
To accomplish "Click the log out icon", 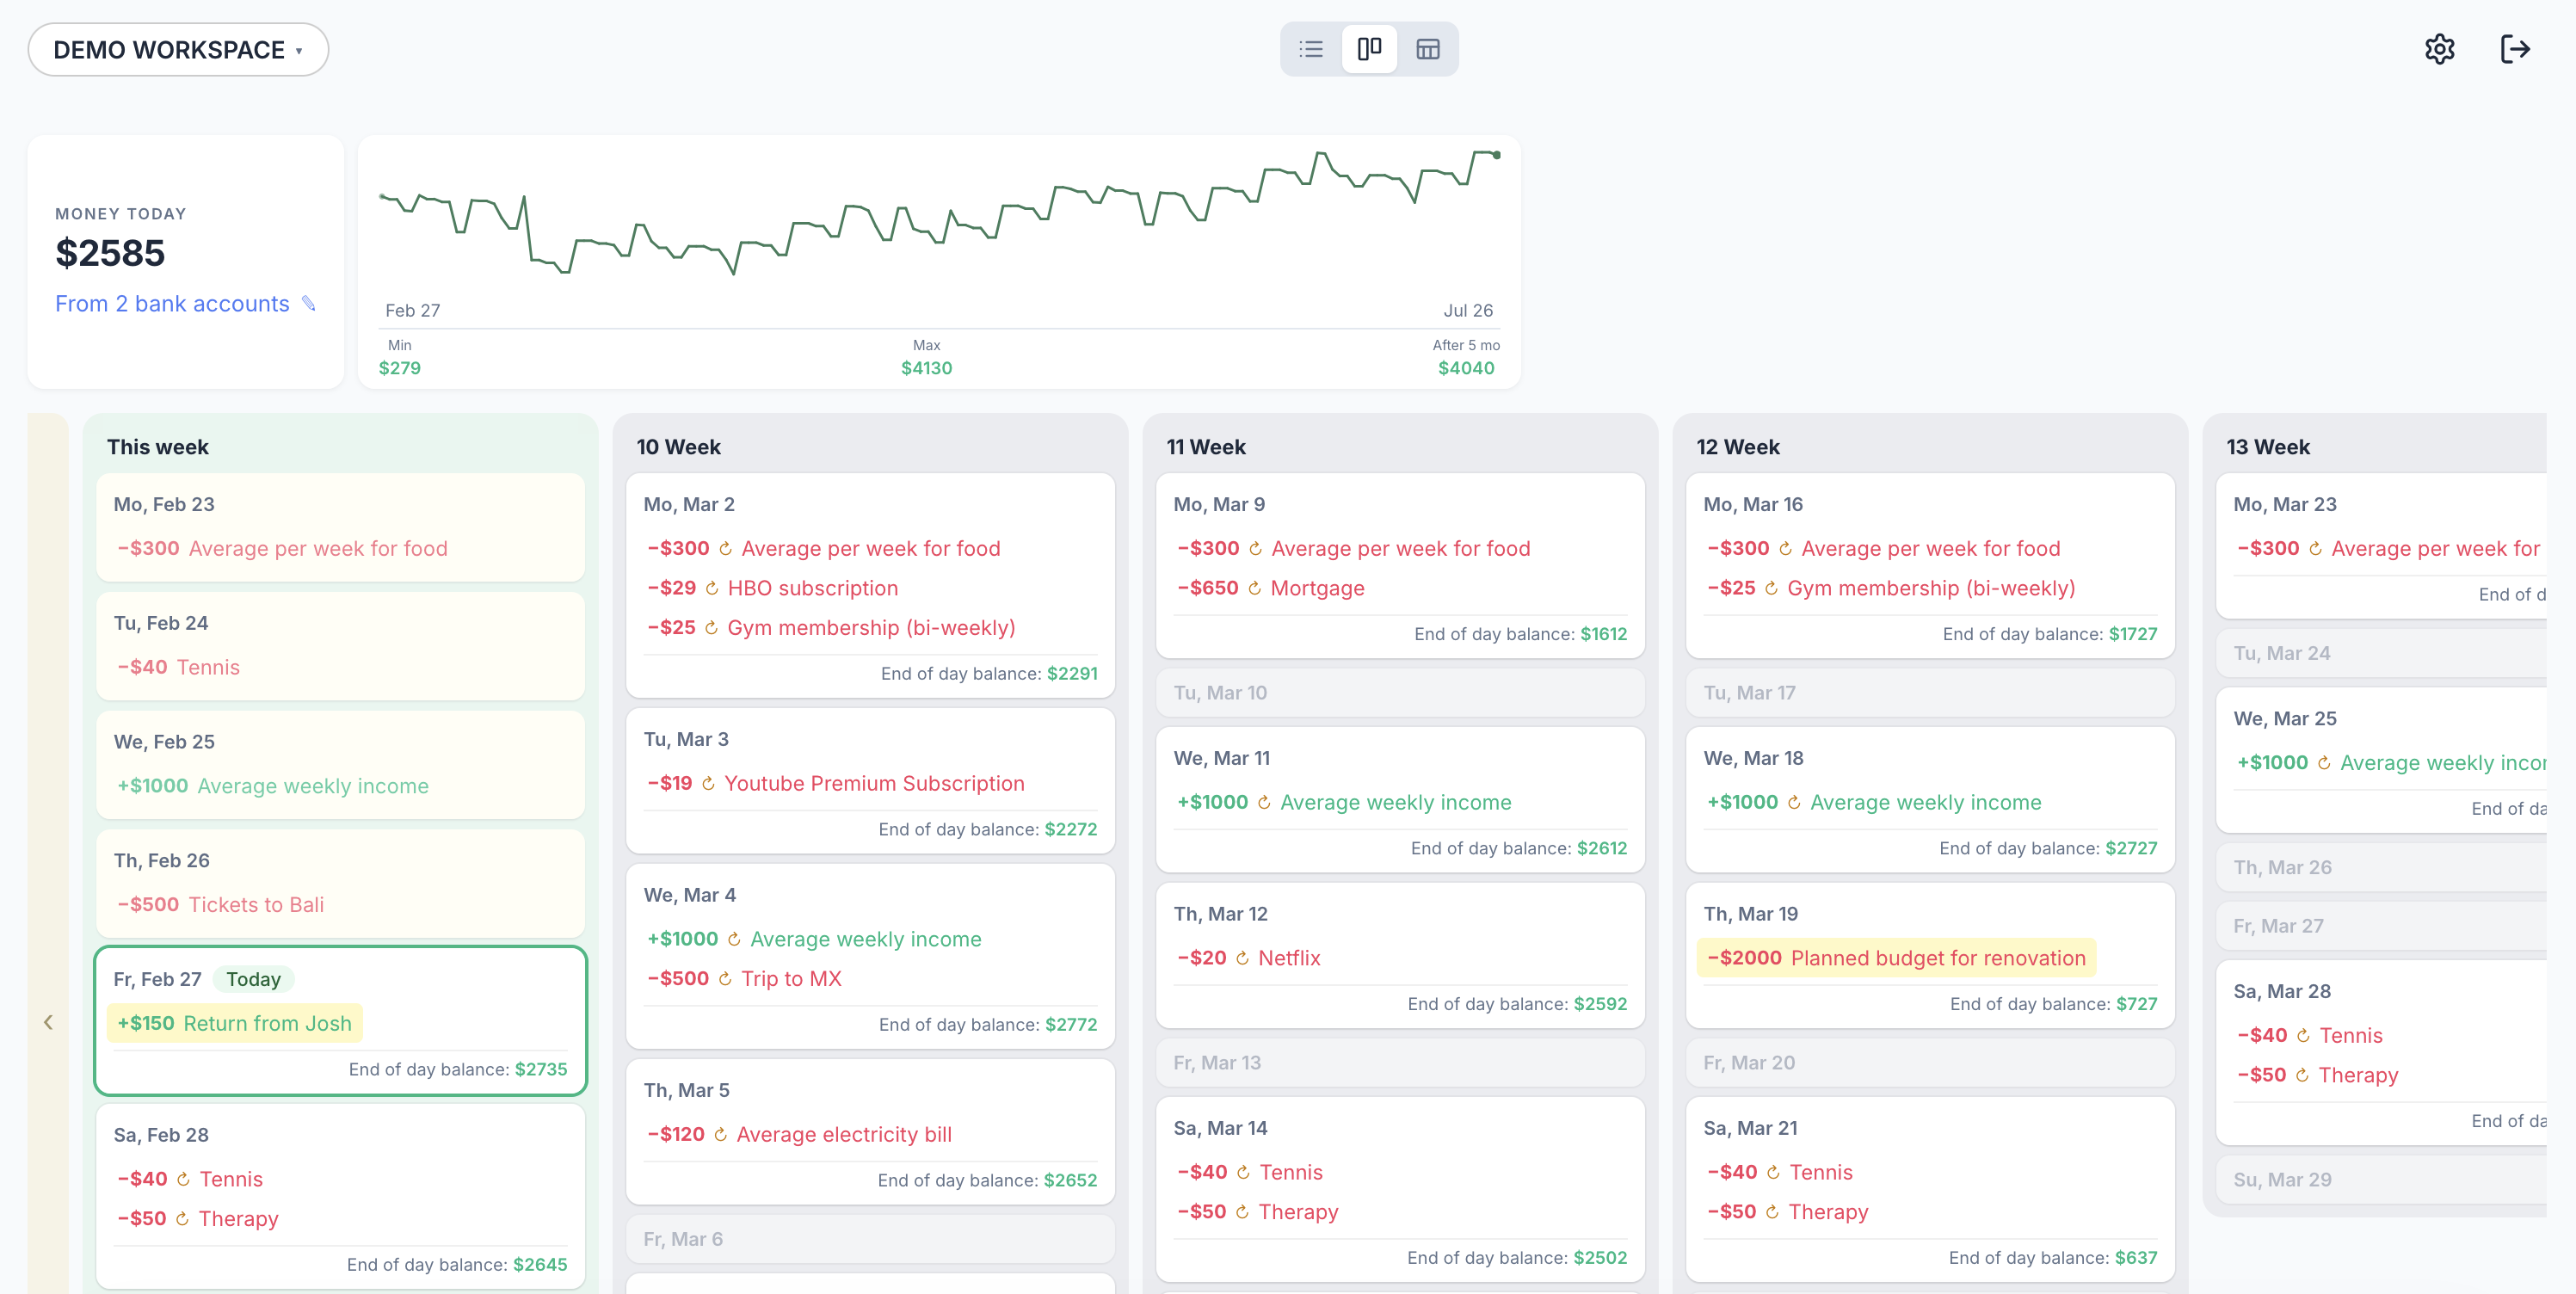I will pyautogui.click(x=2515, y=49).
